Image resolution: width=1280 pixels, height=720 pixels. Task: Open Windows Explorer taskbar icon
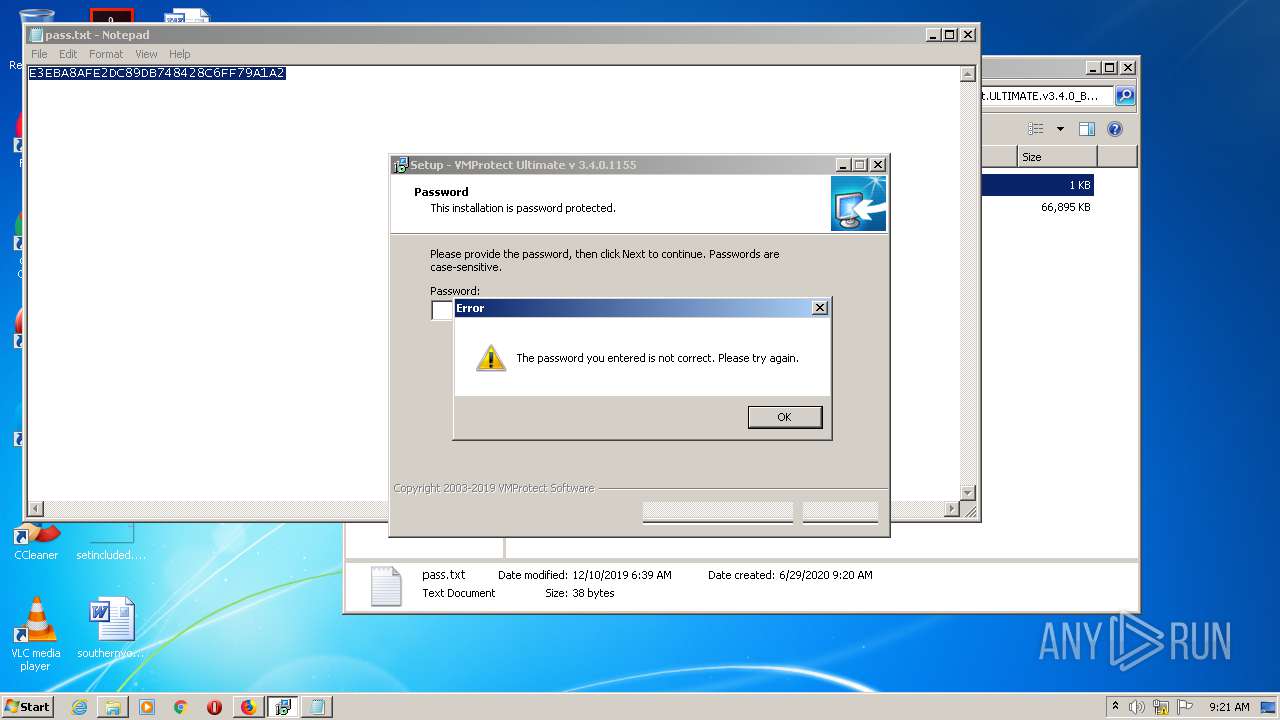[113, 707]
